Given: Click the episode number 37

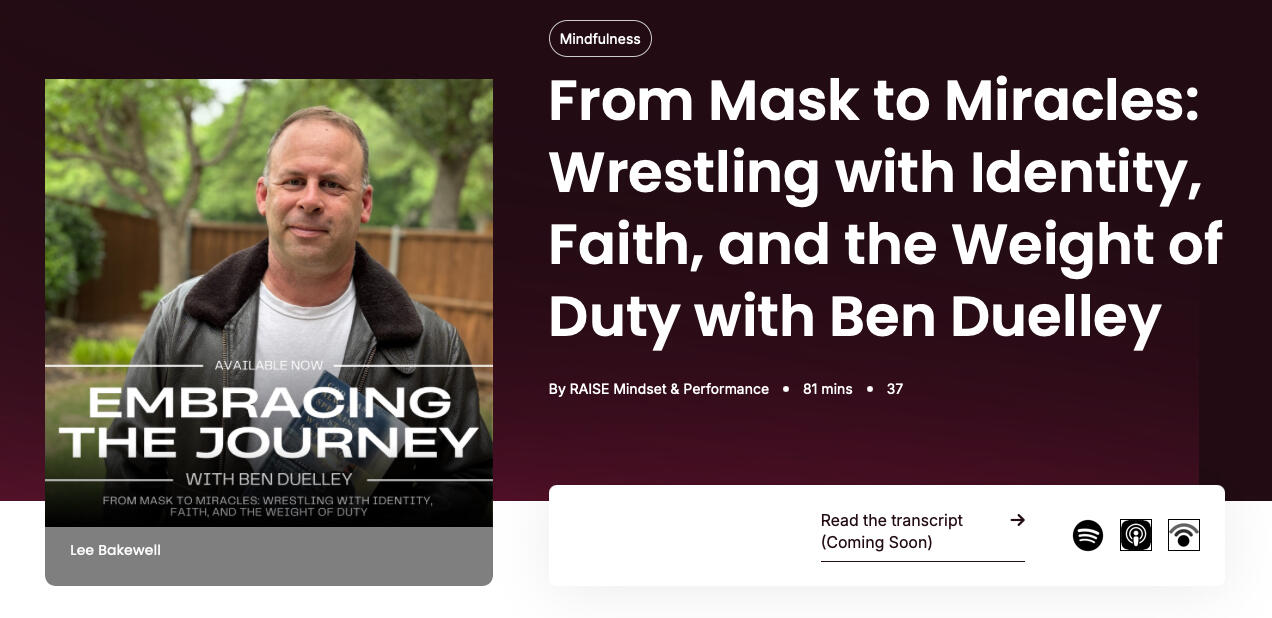Looking at the screenshot, I should click(895, 389).
